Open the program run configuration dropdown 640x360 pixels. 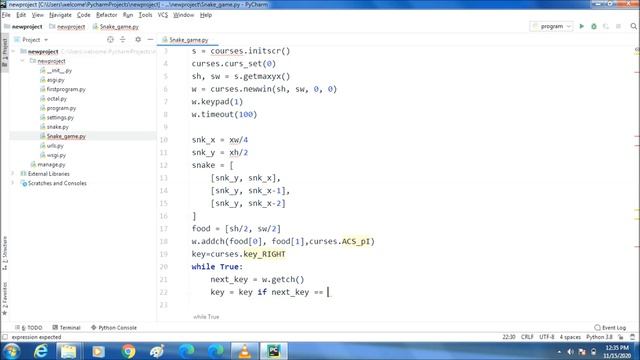tap(551, 27)
